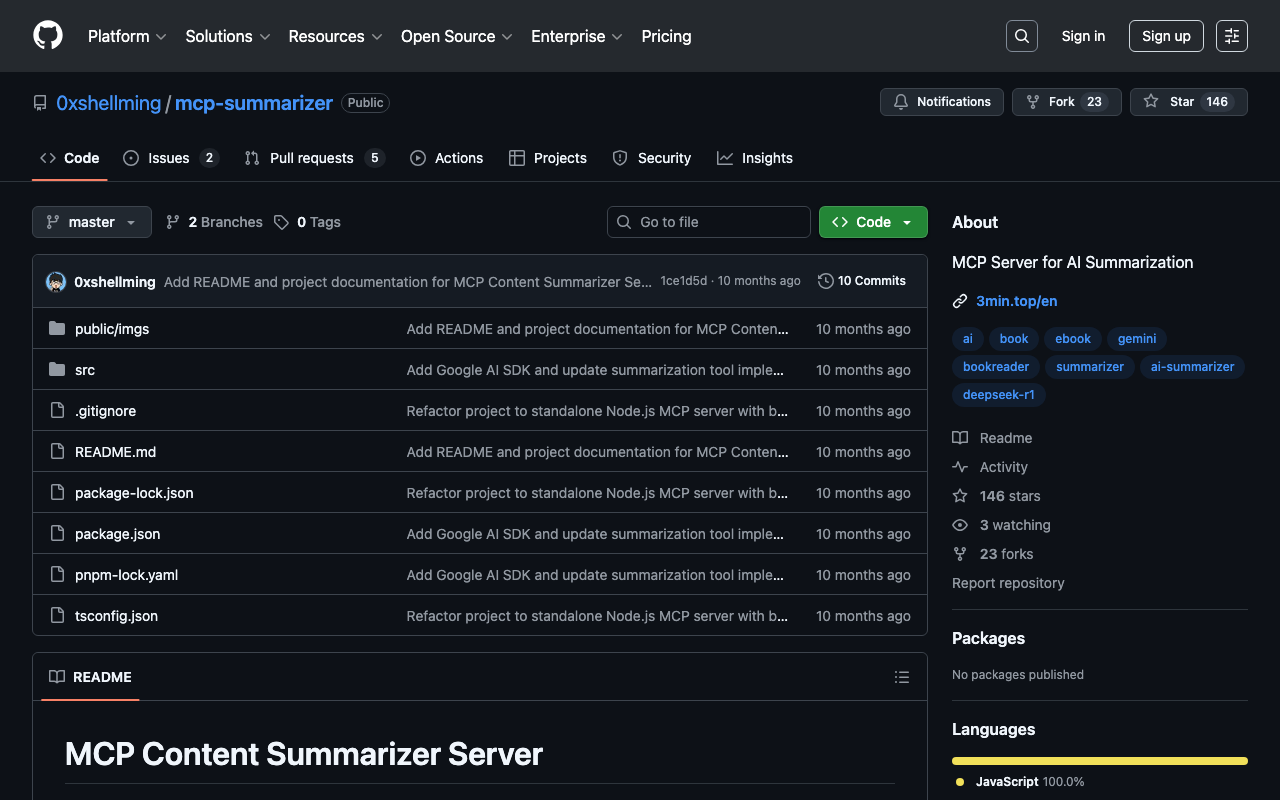Click the tags icon beside 0 Tags

pos(282,222)
